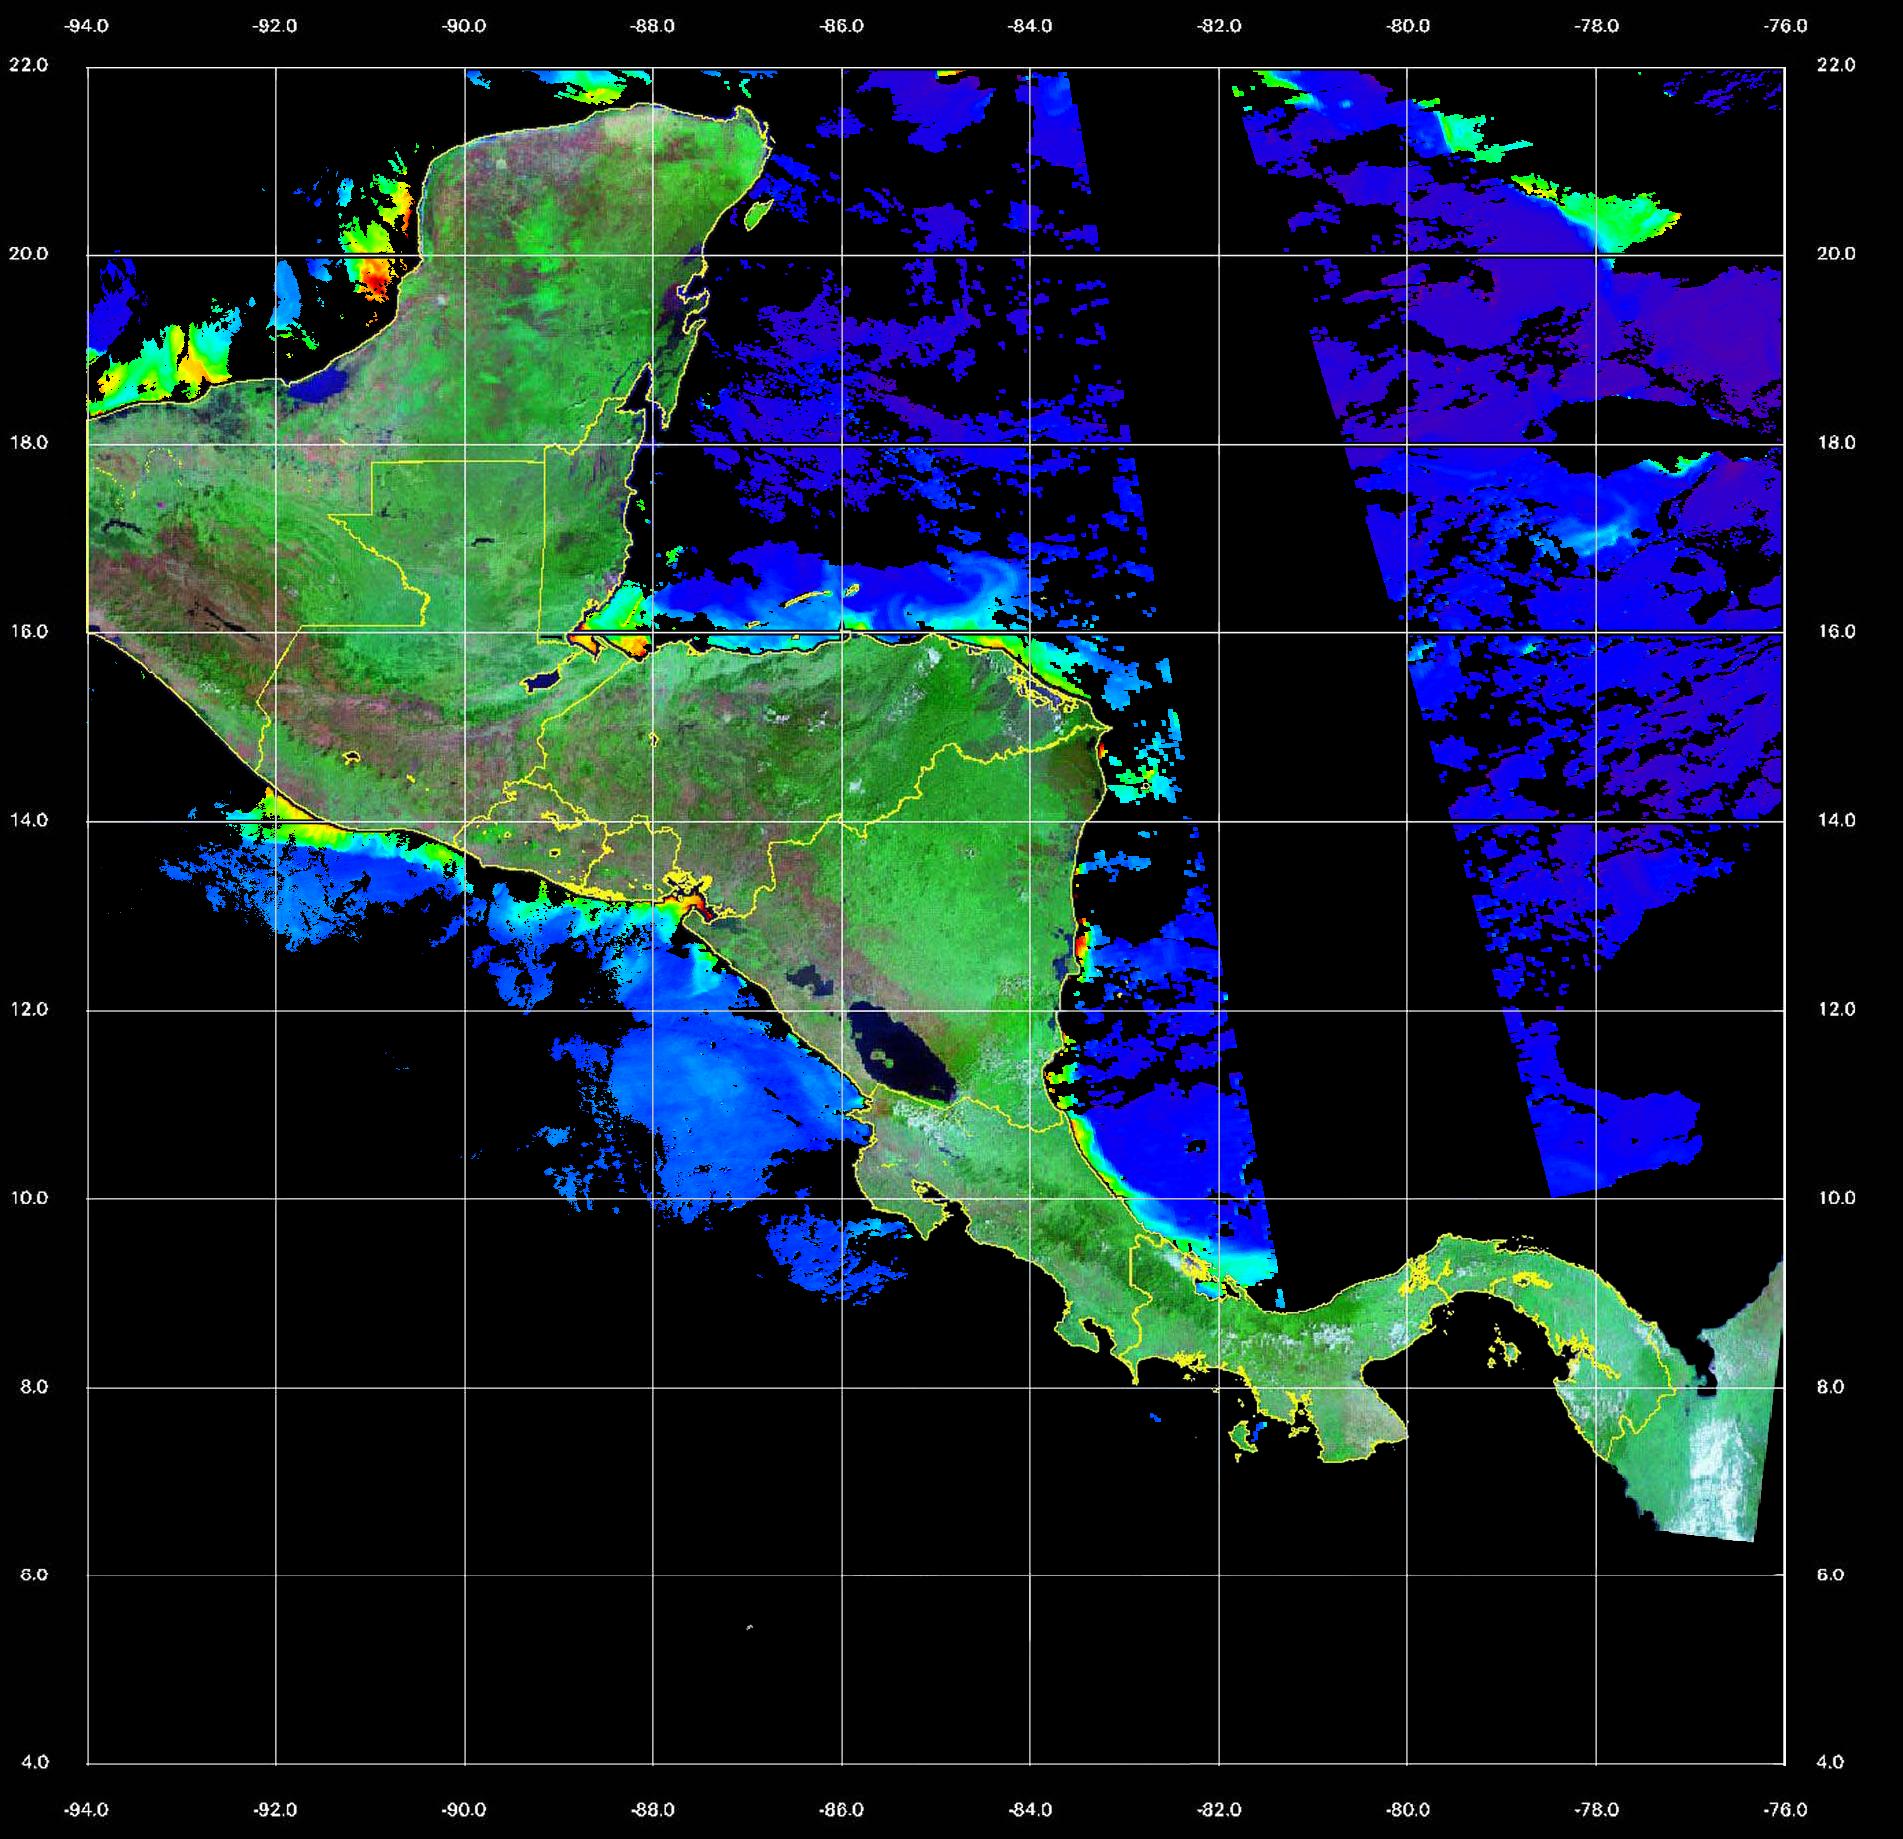Viewport: 1903px width, 1839px height.
Task: Click the "-94.0" label on top axis
Action: tap(87, 26)
